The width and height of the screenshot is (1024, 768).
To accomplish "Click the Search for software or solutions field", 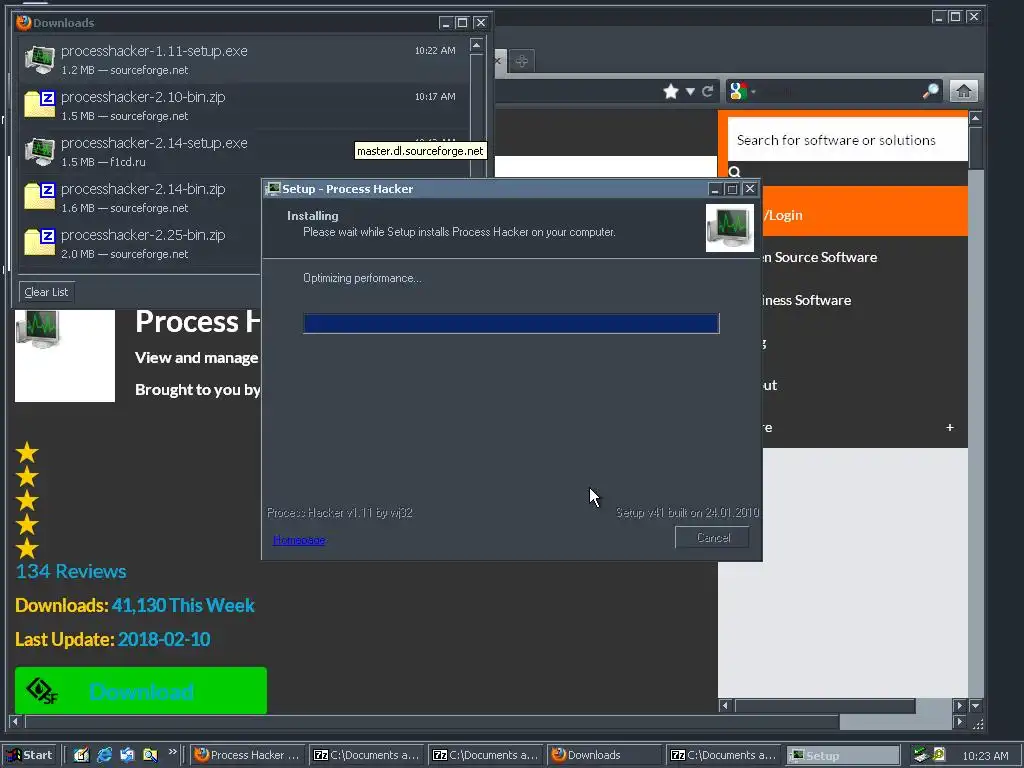I will point(848,140).
